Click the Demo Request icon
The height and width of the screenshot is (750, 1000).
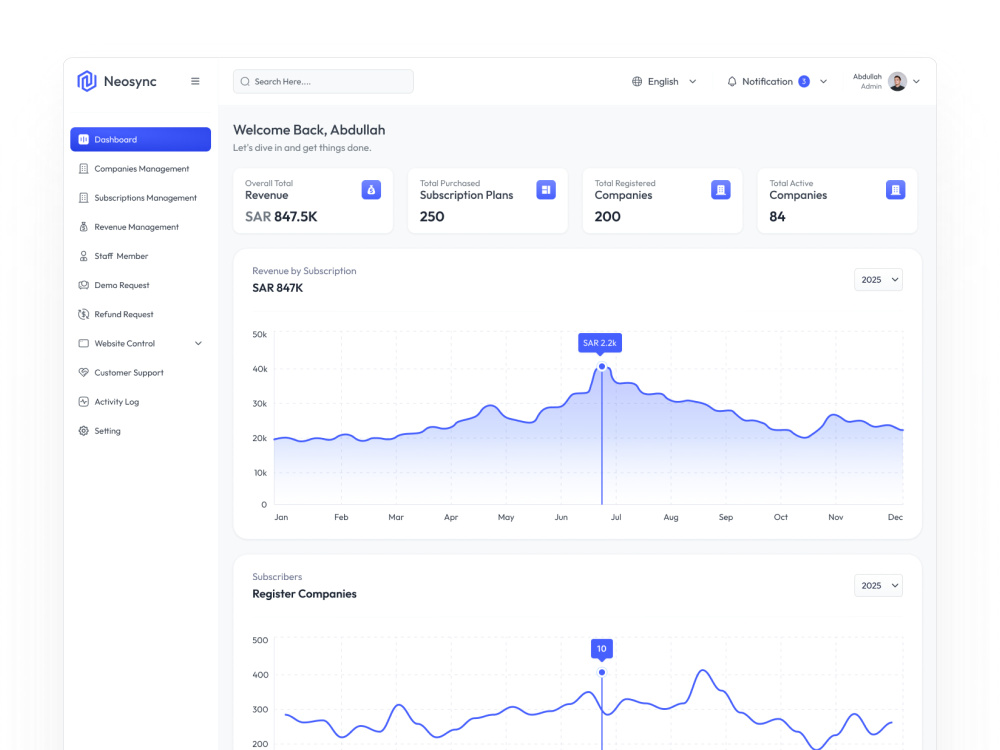84,285
